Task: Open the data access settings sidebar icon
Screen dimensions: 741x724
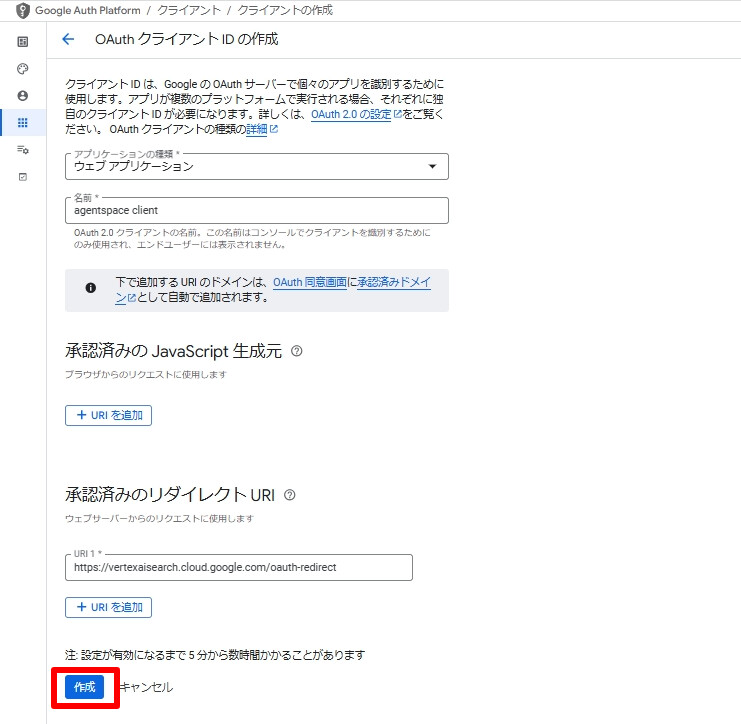Action: (23, 150)
